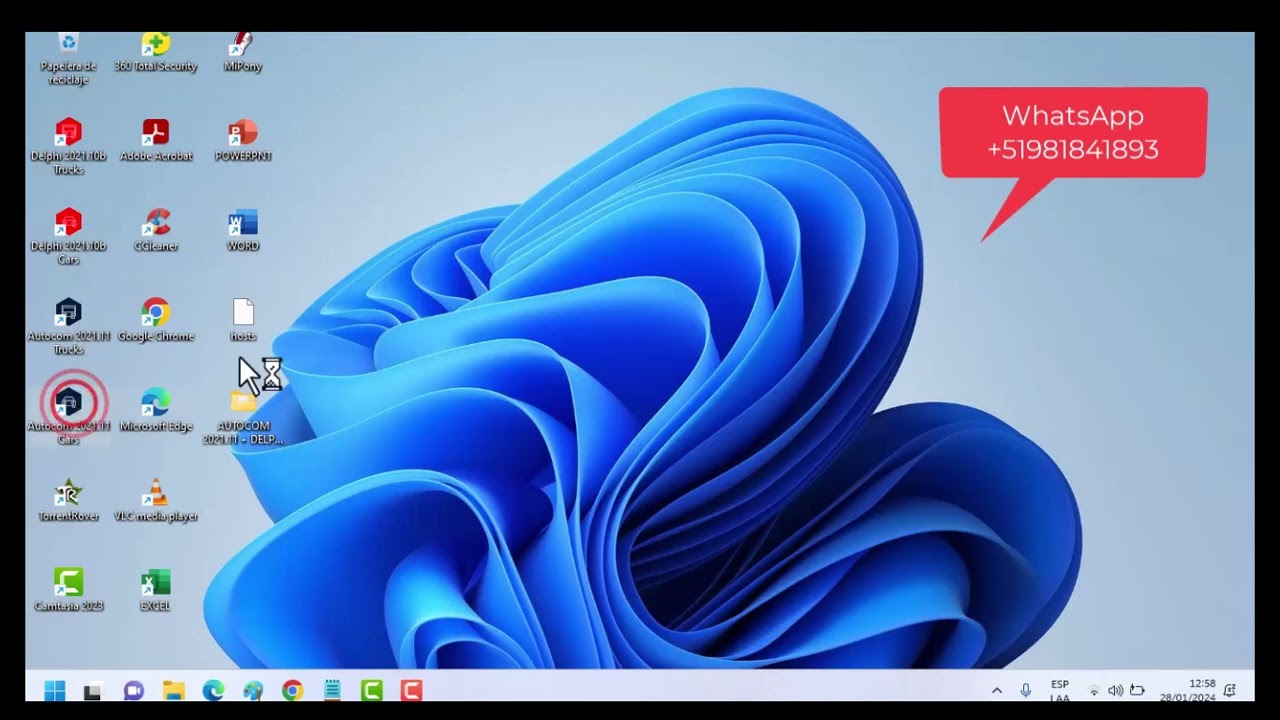Select the Microsoft Edge desktop icon
The height and width of the screenshot is (720, 1280).
pyautogui.click(x=155, y=410)
